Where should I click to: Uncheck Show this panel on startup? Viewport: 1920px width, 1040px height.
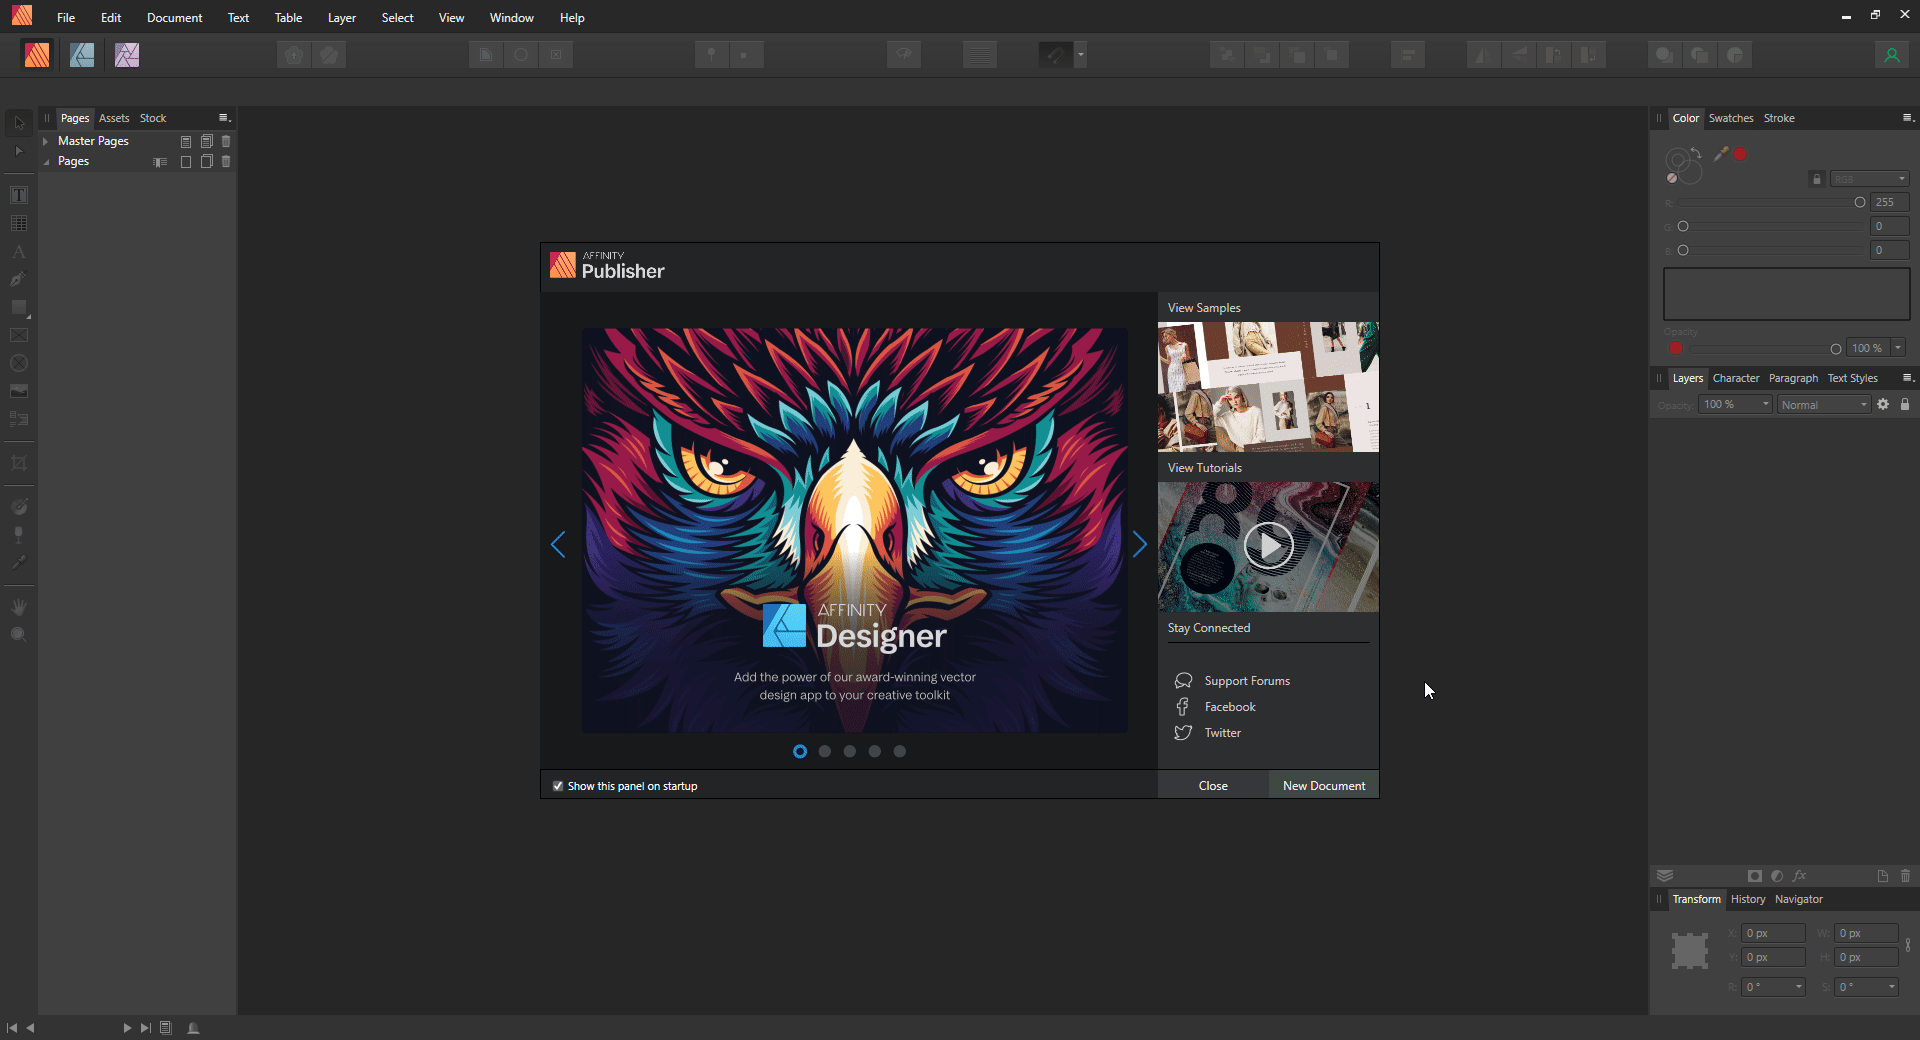pyautogui.click(x=558, y=786)
